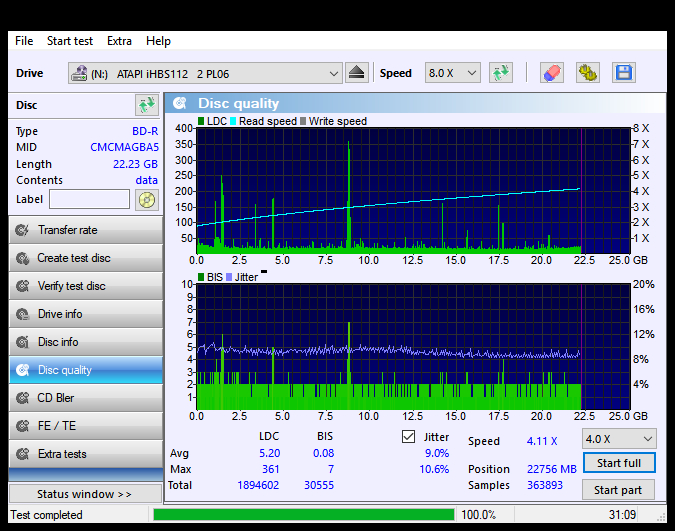Click the Position value 22756 MB
Viewport: 675px width, 531px height.
(x=551, y=469)
